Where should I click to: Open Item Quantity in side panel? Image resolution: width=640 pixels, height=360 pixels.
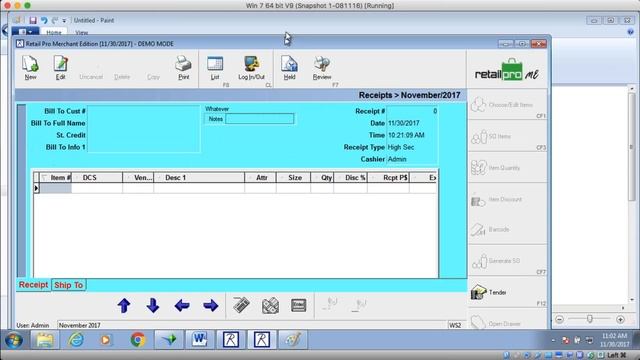(x=507, y=168)
